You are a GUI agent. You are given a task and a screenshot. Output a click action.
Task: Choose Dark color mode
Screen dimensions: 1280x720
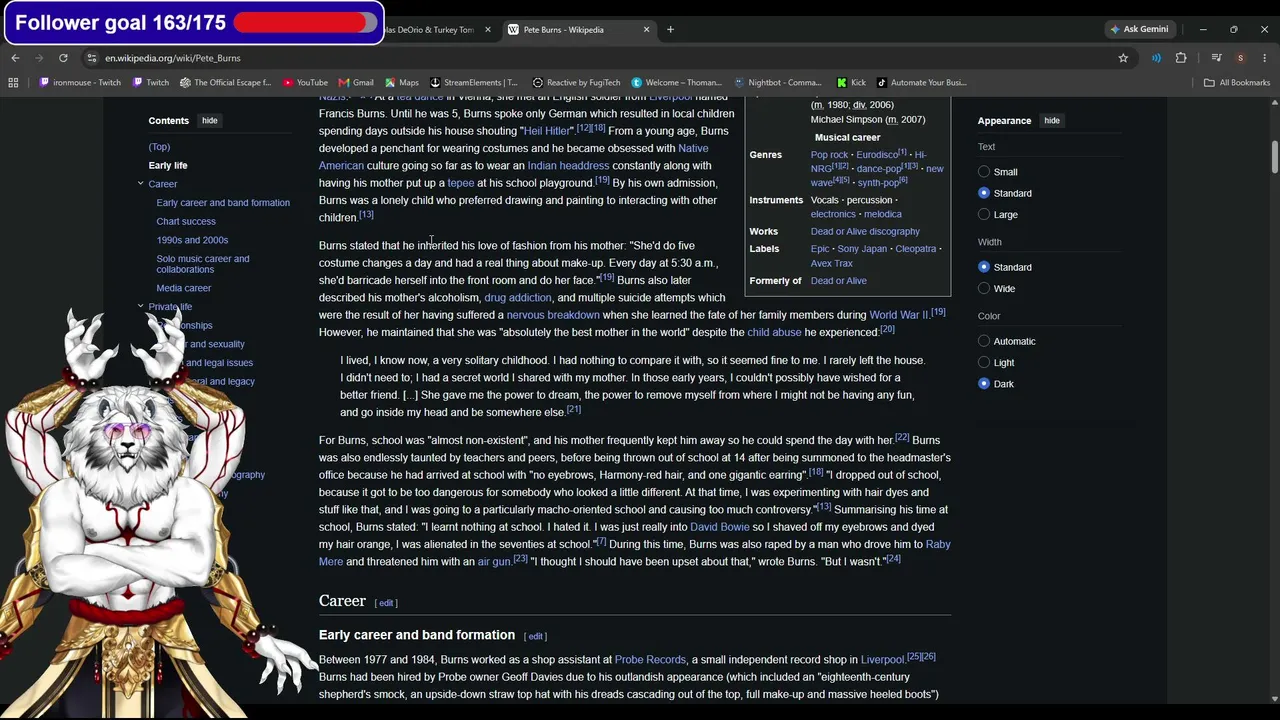pos(984,384)
